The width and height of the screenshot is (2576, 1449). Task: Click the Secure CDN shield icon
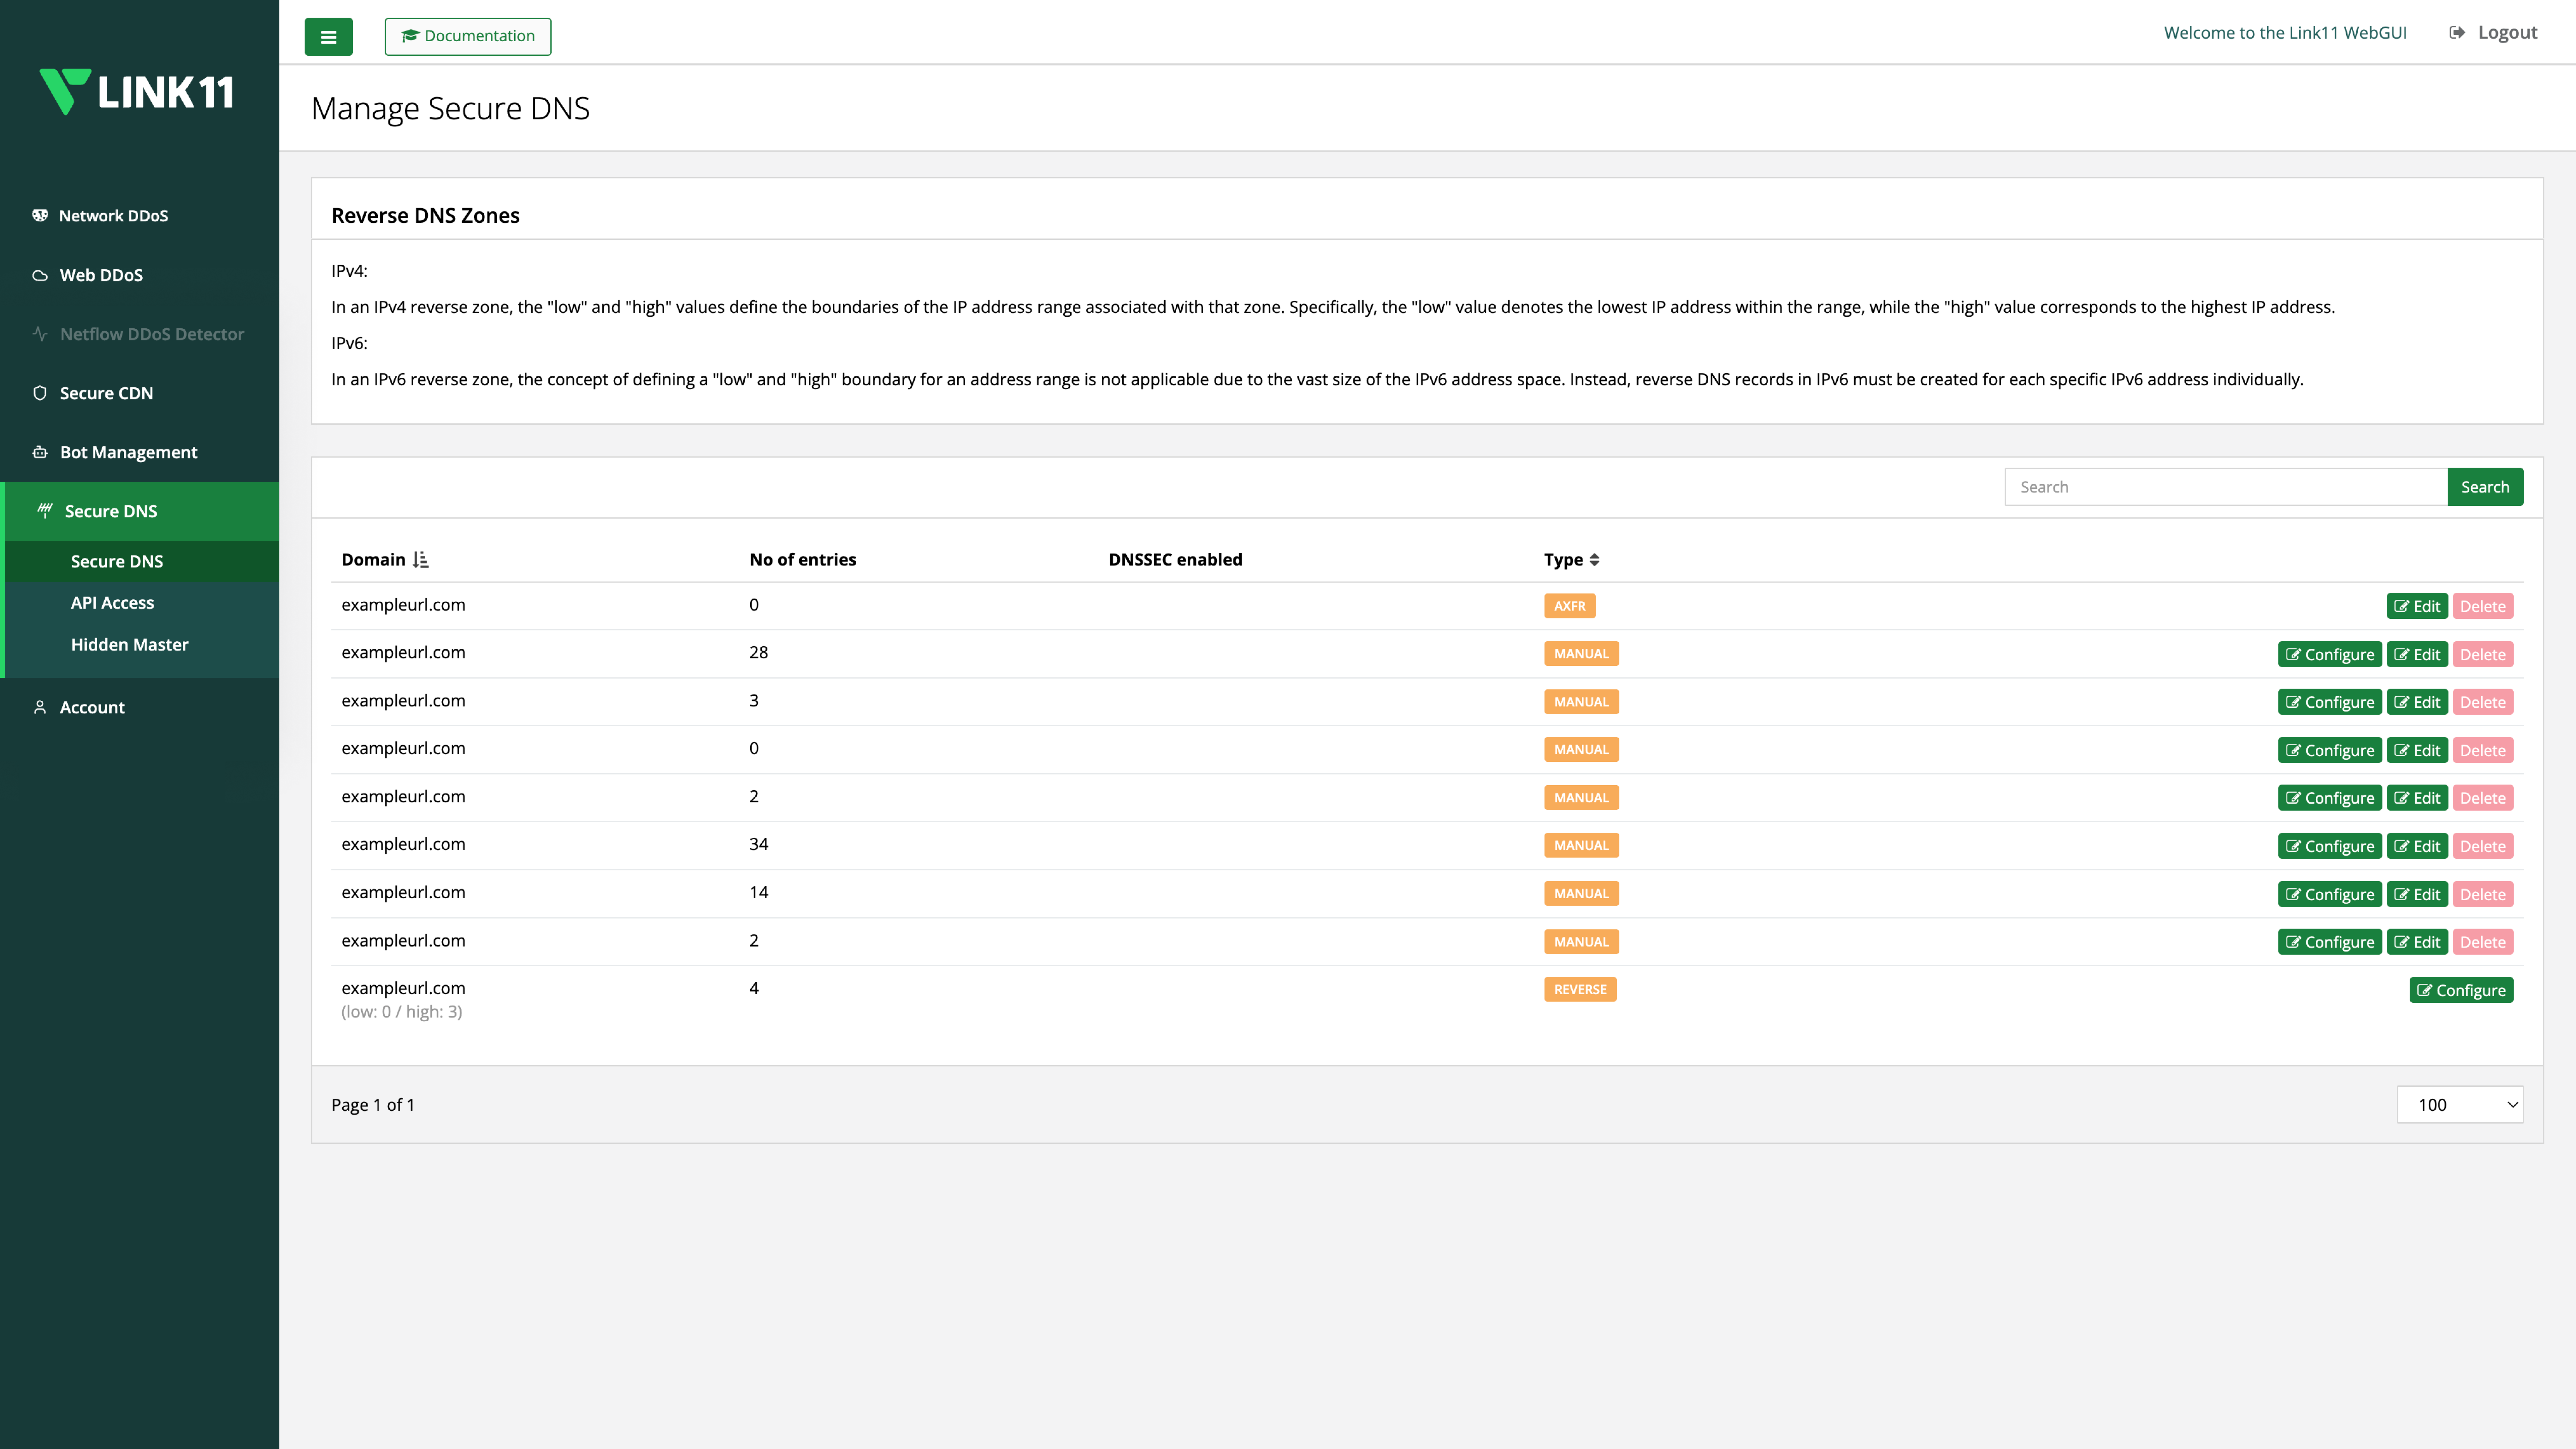(x=40, y=393)
